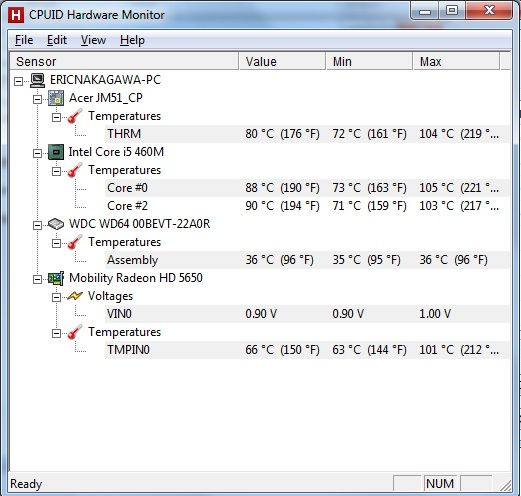This screenshot has width=521, height=496.
Task: Select the THRM sensor row
Action: [x=307, y=134]
